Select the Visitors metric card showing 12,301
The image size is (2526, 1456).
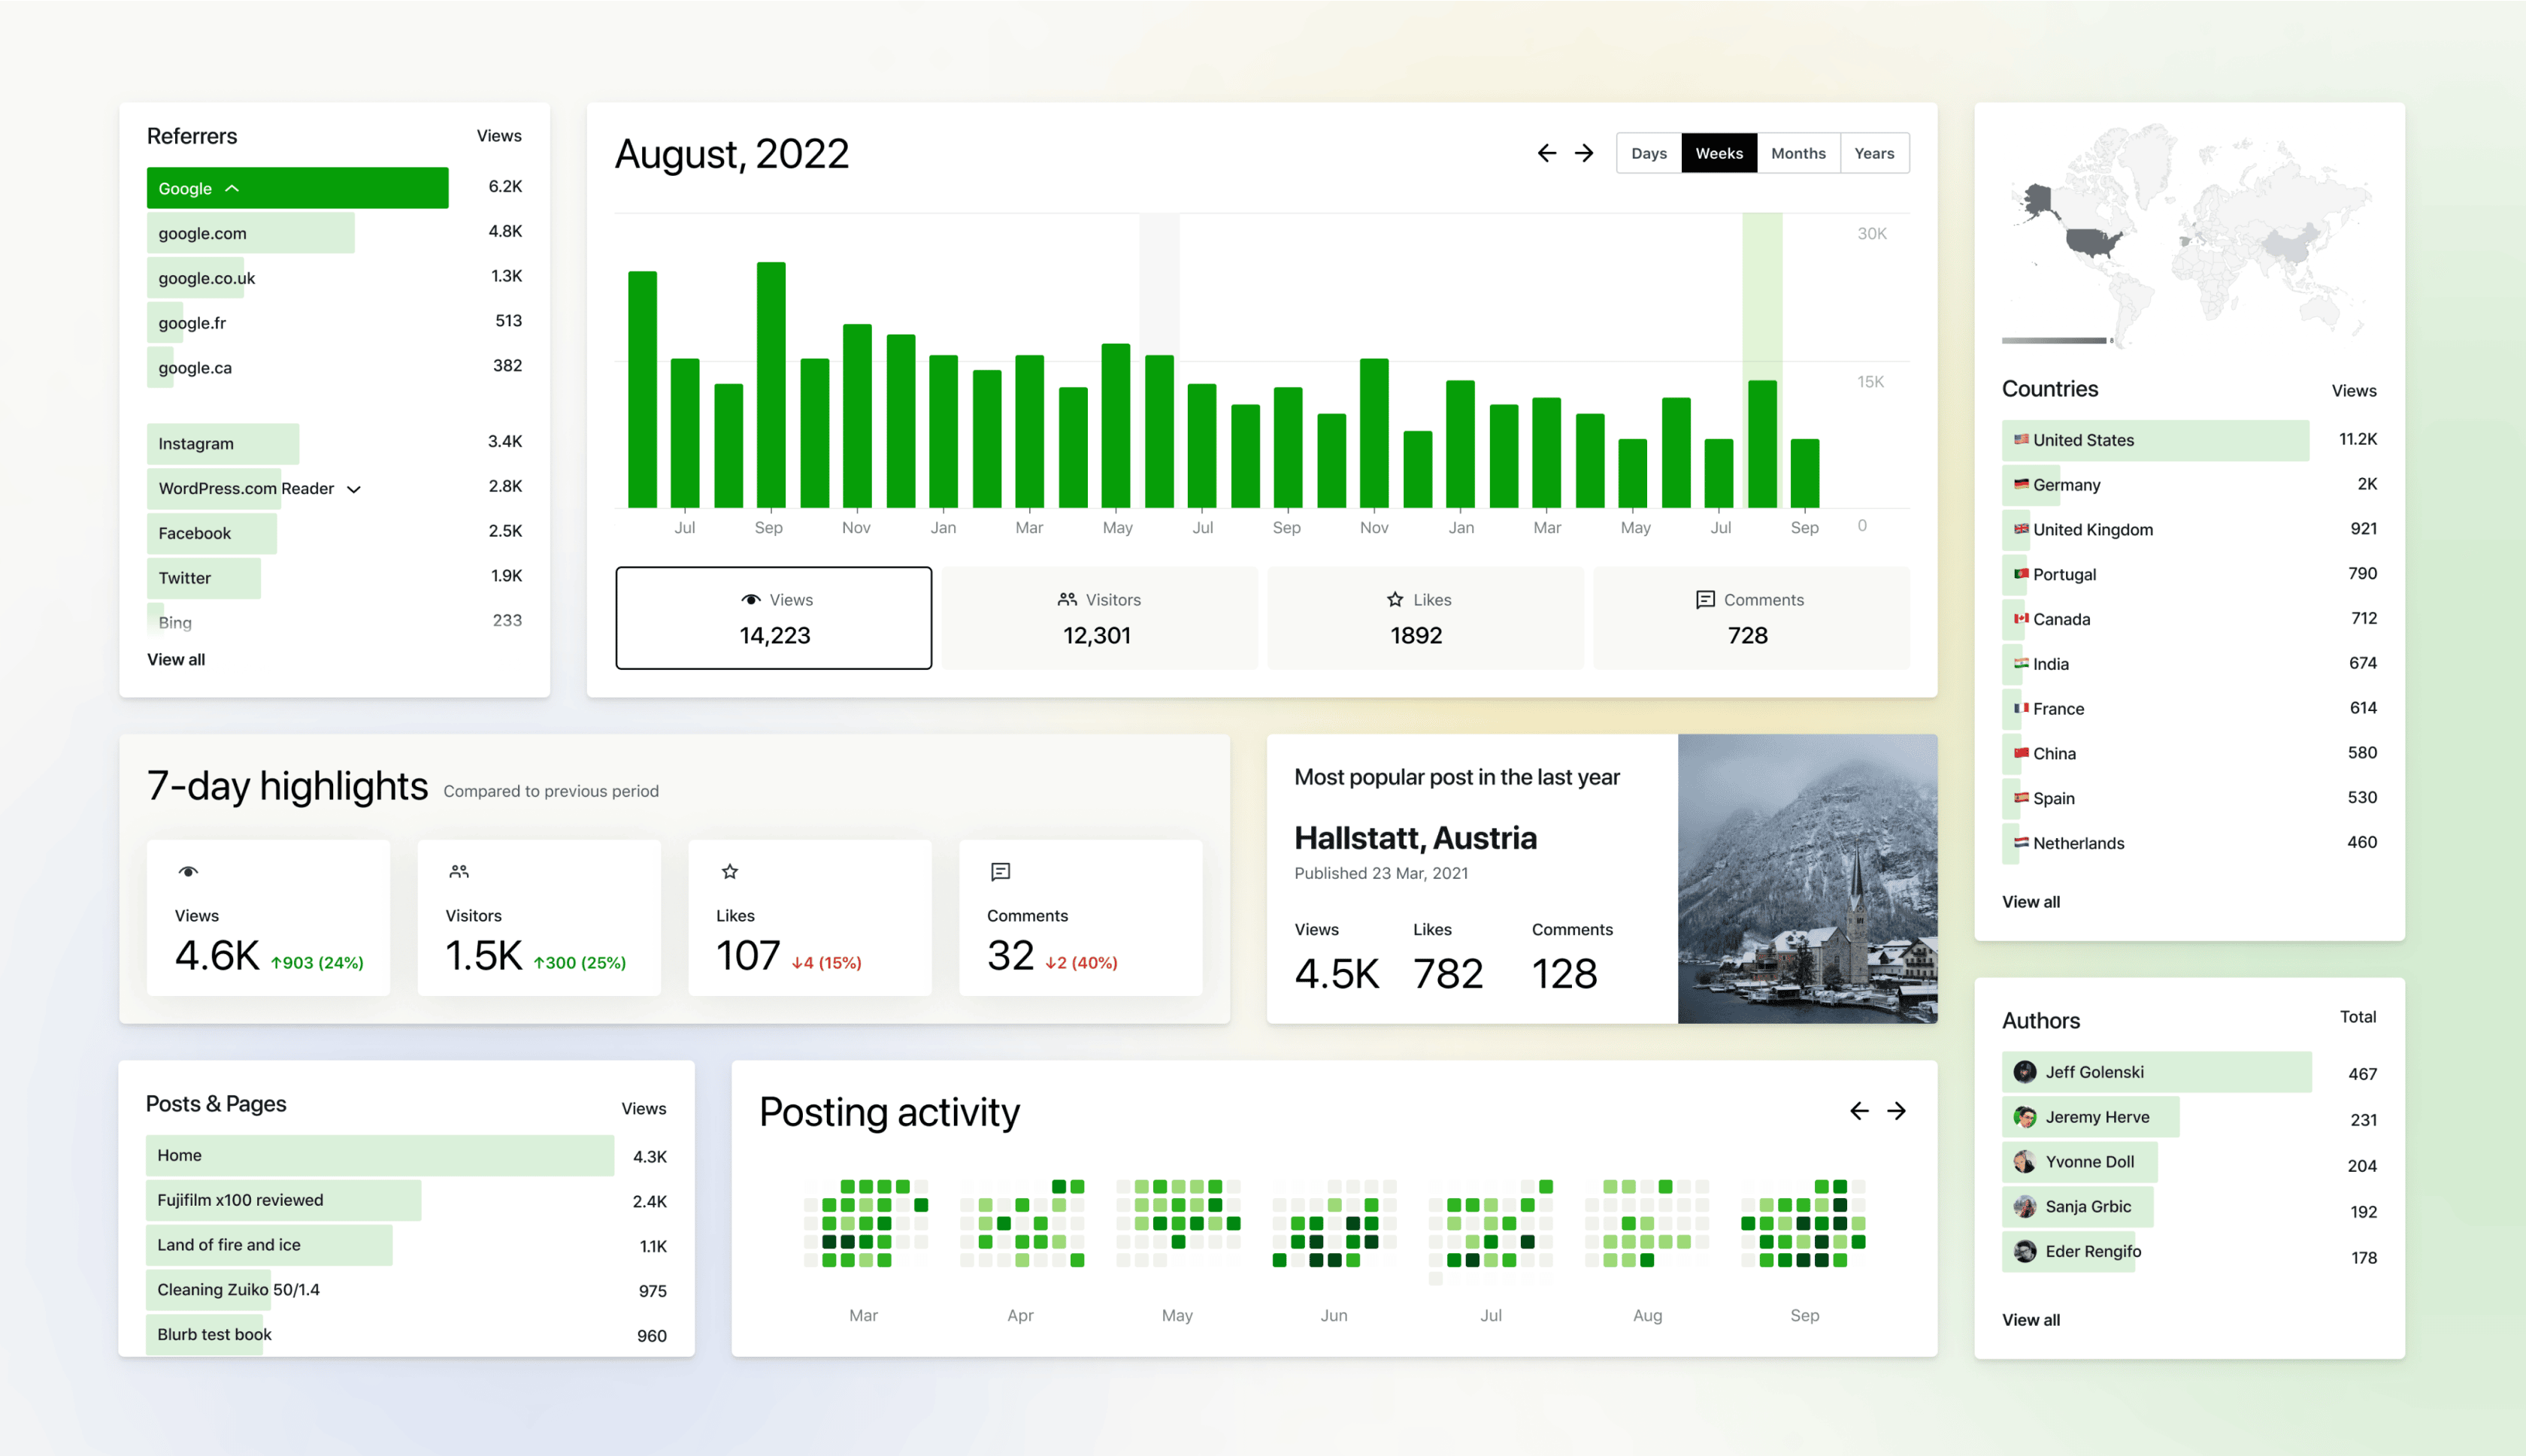(1099, 618)
